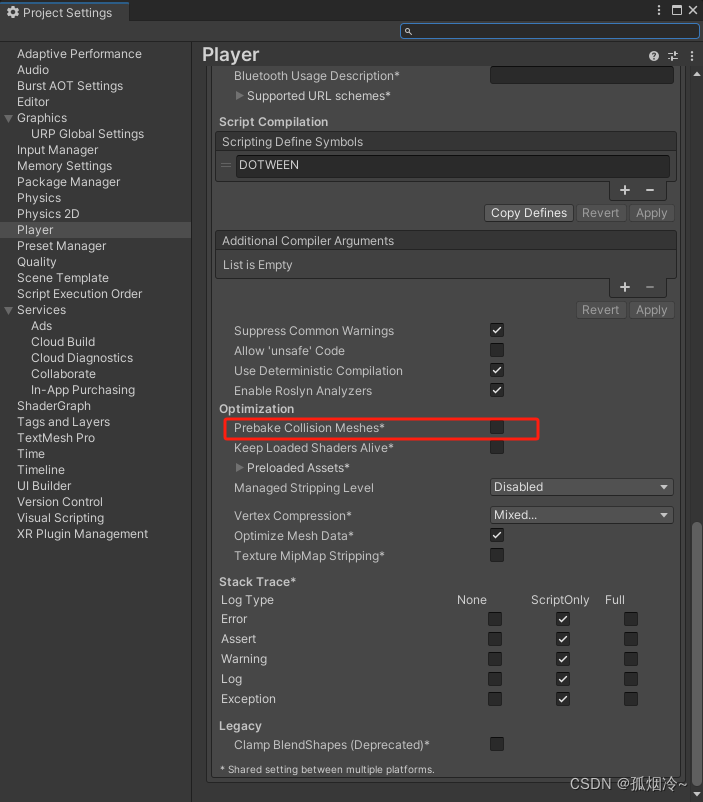Viewport: 703px width, 802px height.
Task: Enable Texture MipMap Stripping
Action: [497, 555]
